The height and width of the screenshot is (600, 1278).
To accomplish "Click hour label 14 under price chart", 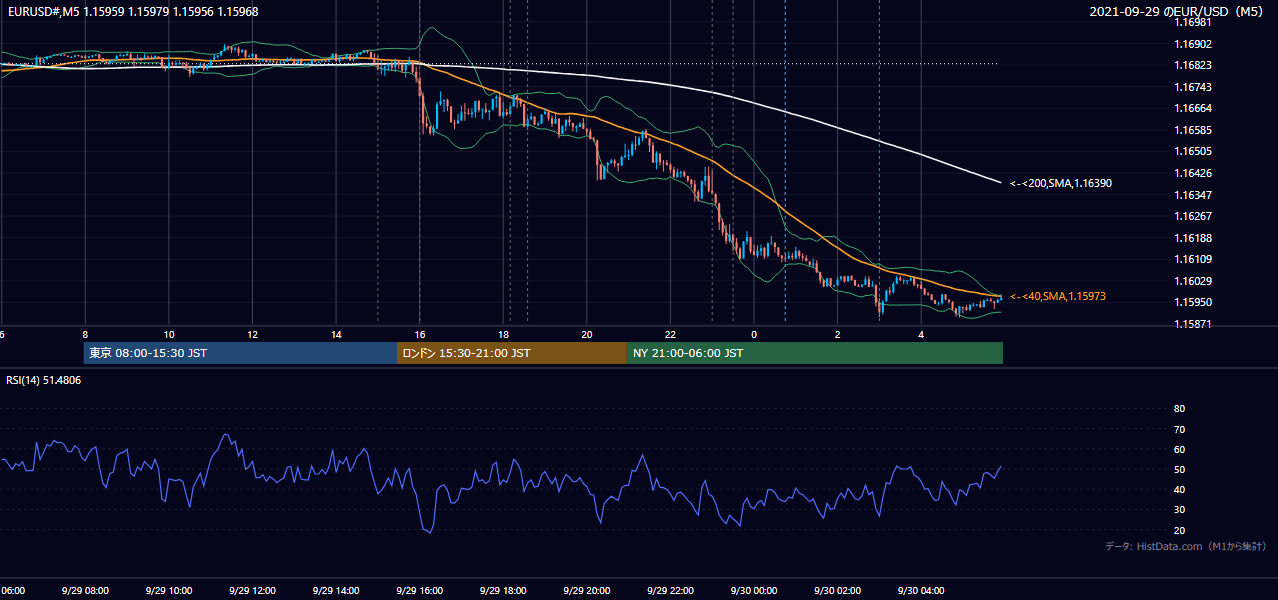I will coord(336,334).
